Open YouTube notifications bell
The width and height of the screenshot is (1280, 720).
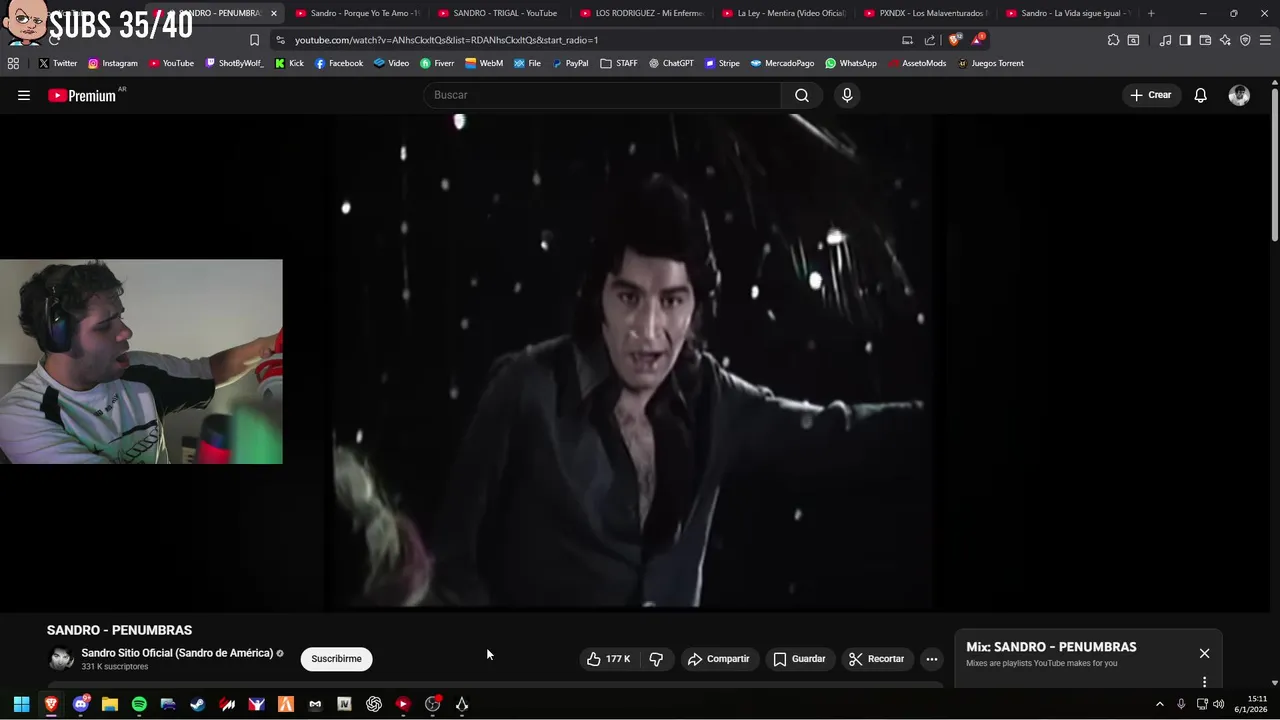pos(1200,95)
